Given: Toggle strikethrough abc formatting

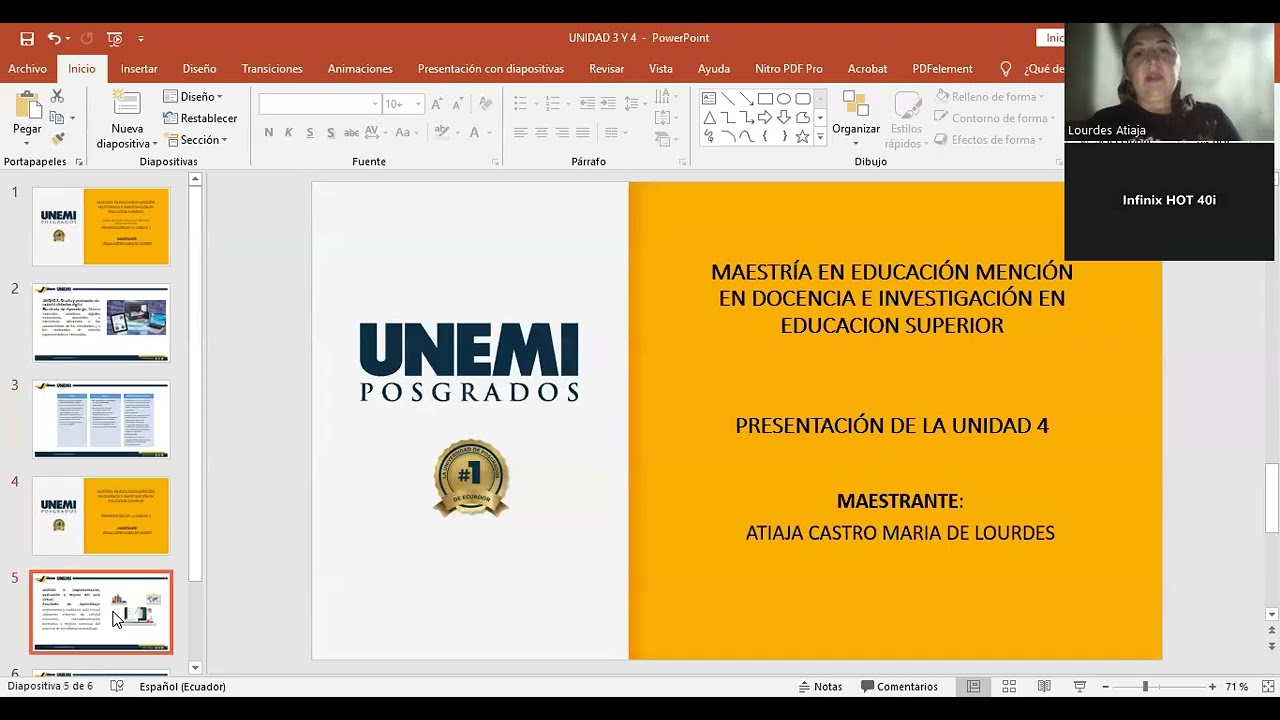Looking at the screenshot, I should (x=351, y=132).
